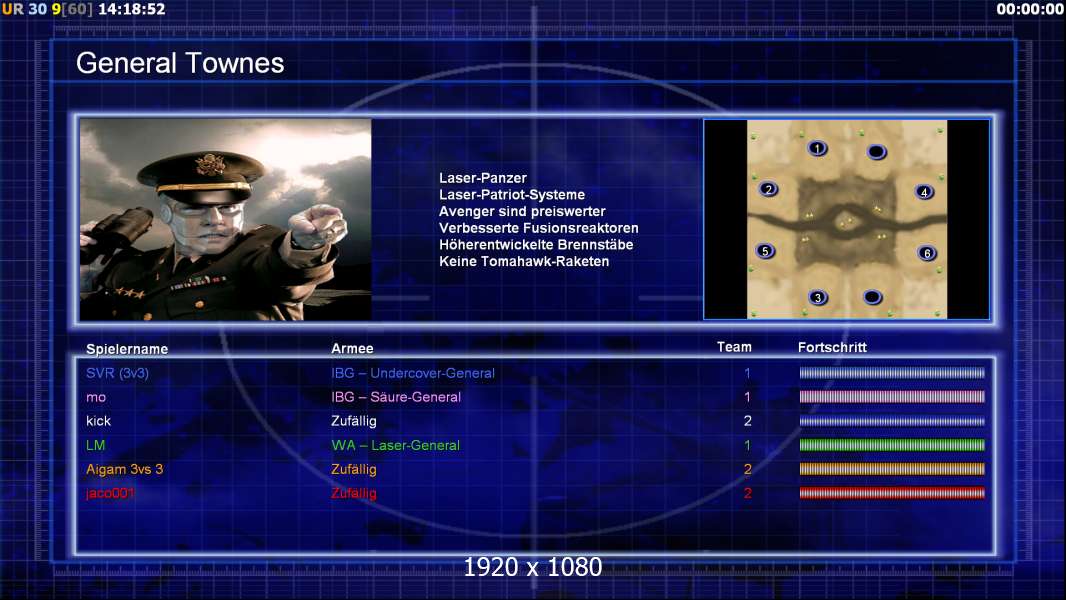Screen dimensions: 1066x600
Task: Select start position 2 on the map
Action: click(x=768, y=189)
